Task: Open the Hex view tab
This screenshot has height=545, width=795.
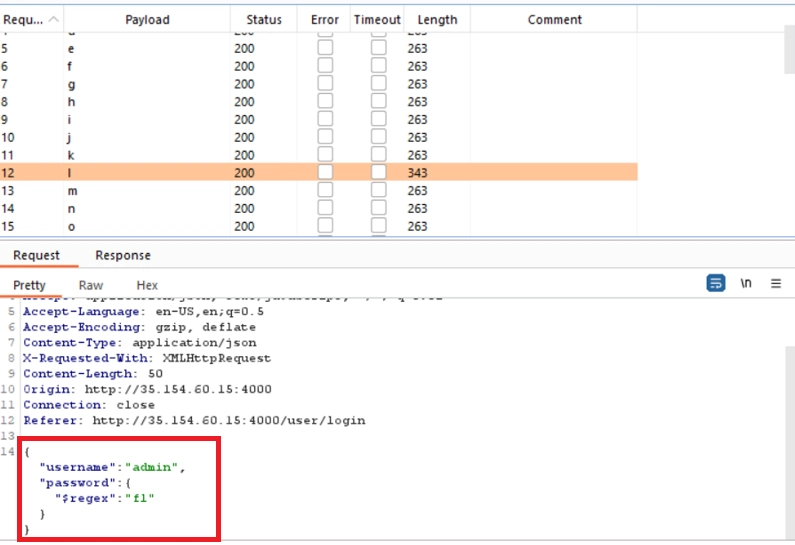Action: click(147, 285)
